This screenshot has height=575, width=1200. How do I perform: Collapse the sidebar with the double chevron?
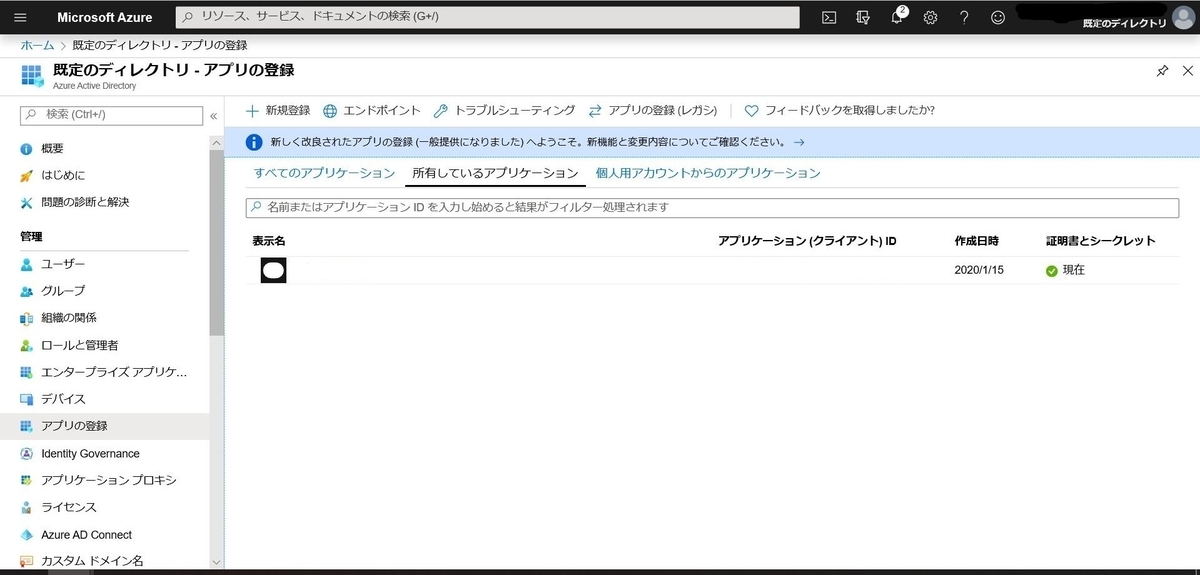pos(213,115)
